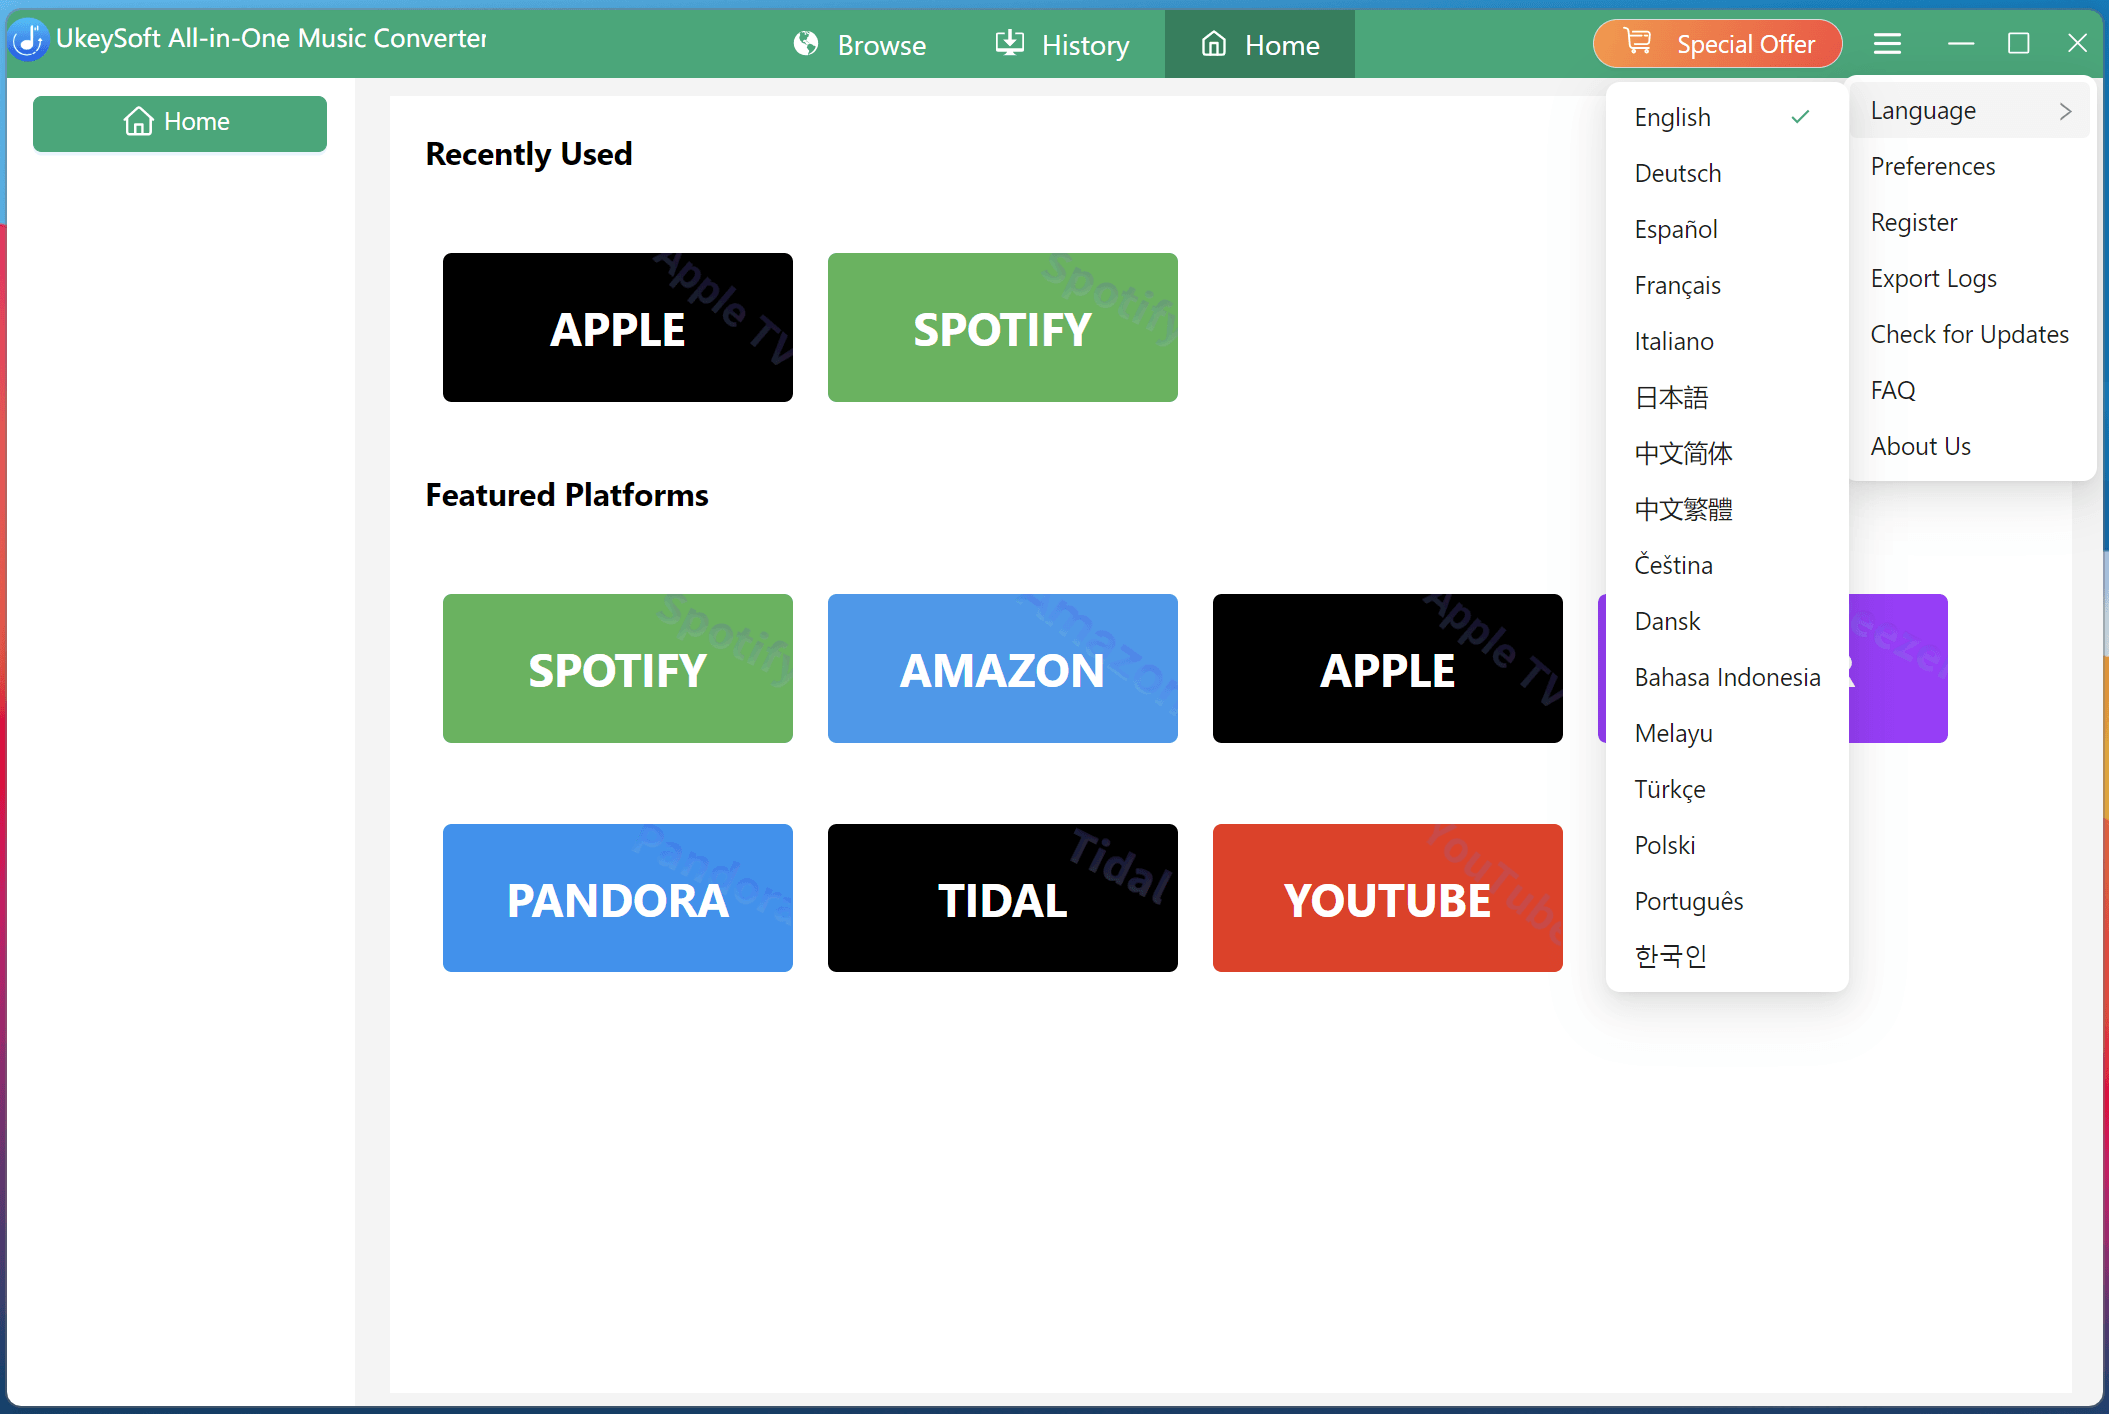Viewport: 2109px width, 1414px height.
Task: Open the Tidal converter tile
Action: tap(1002, 898)
